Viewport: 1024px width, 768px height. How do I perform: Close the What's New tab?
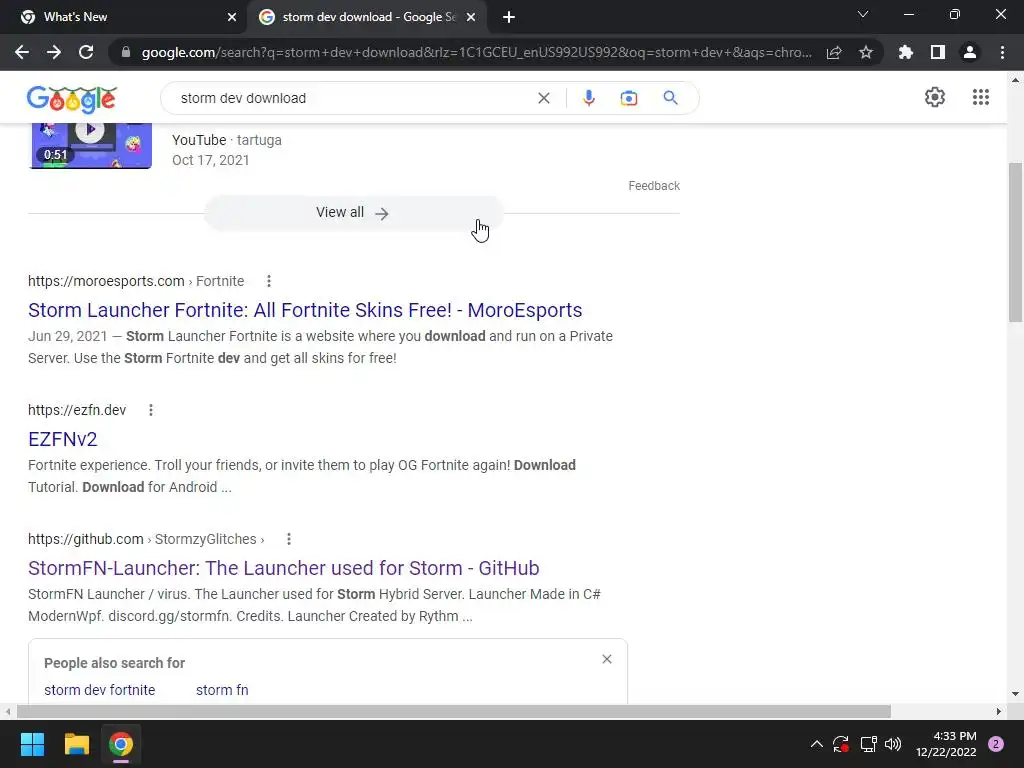[232, 17]
